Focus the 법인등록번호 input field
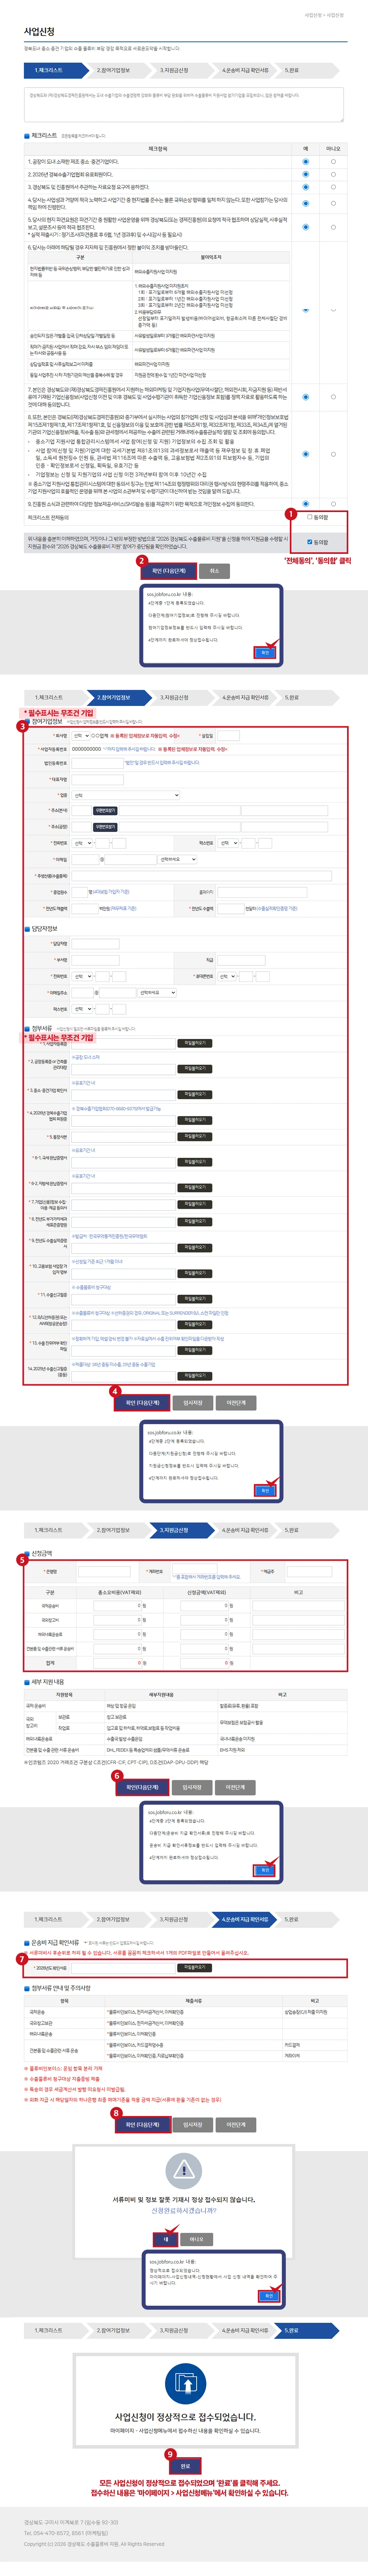The height and width of the screenshot is (2576, 368). (97, 763)
